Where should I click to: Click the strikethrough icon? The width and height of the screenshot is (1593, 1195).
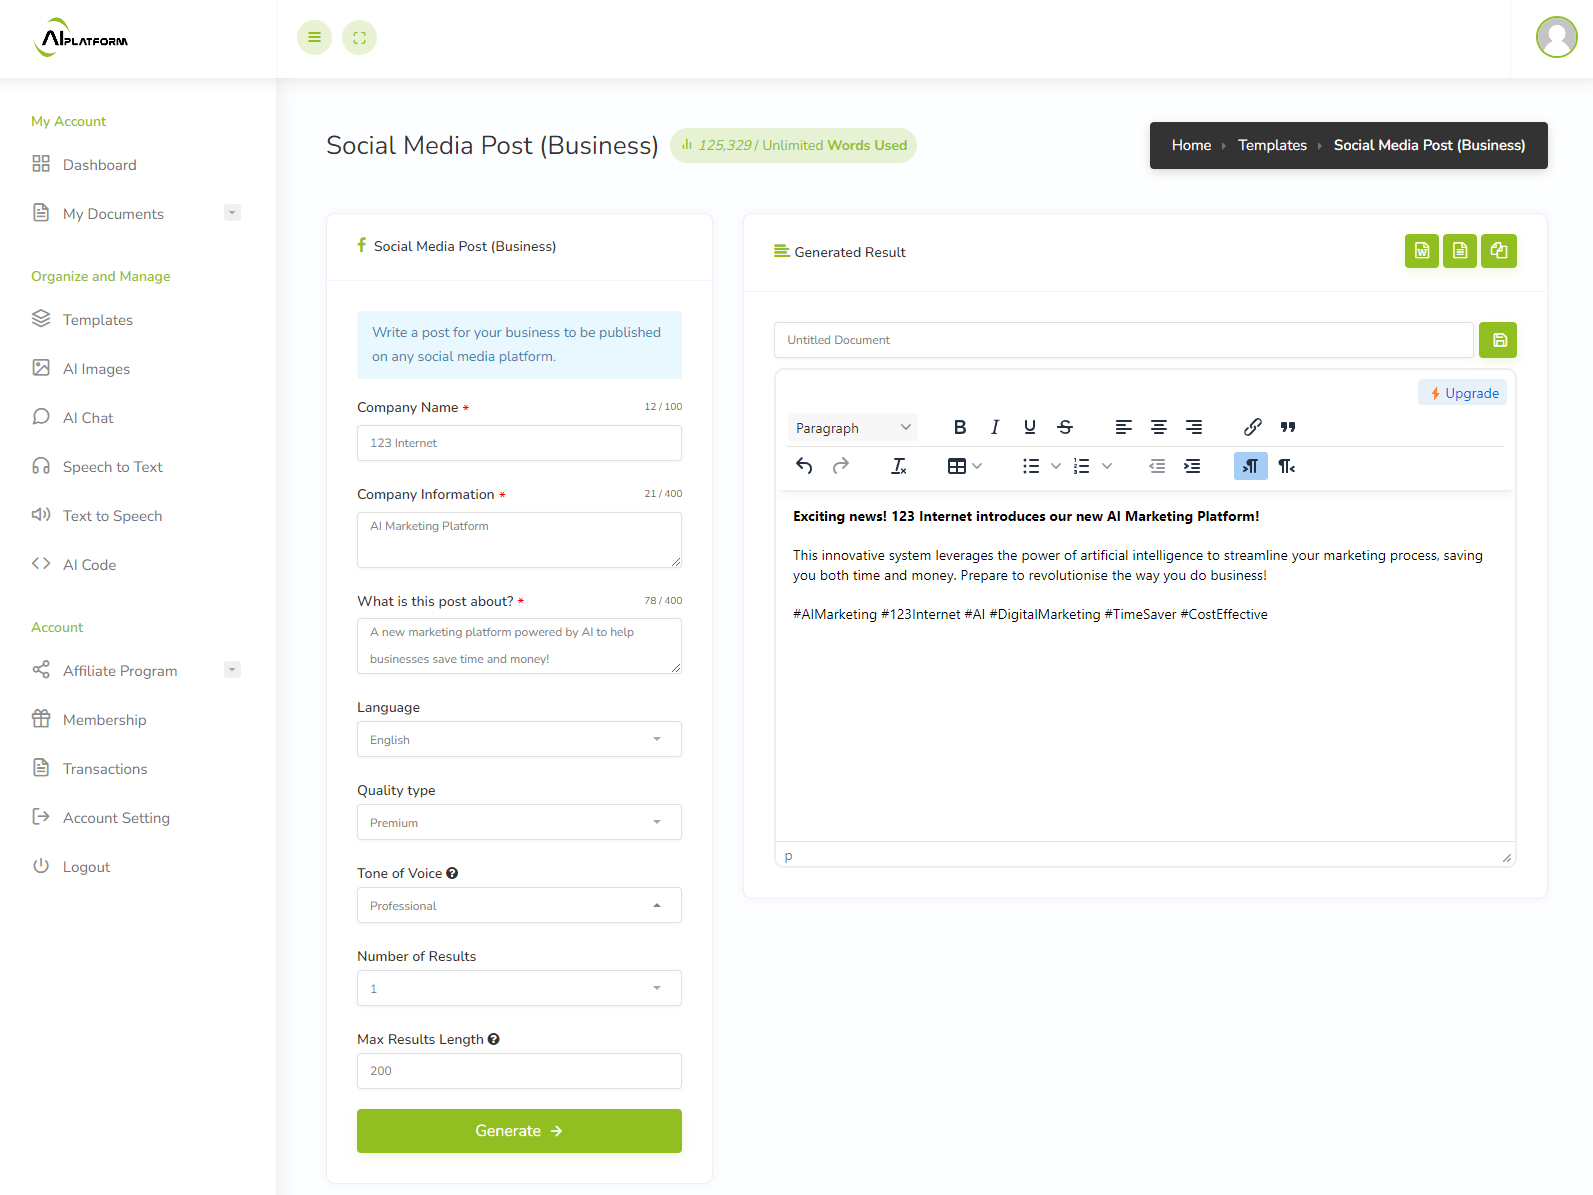(1065, 427)
